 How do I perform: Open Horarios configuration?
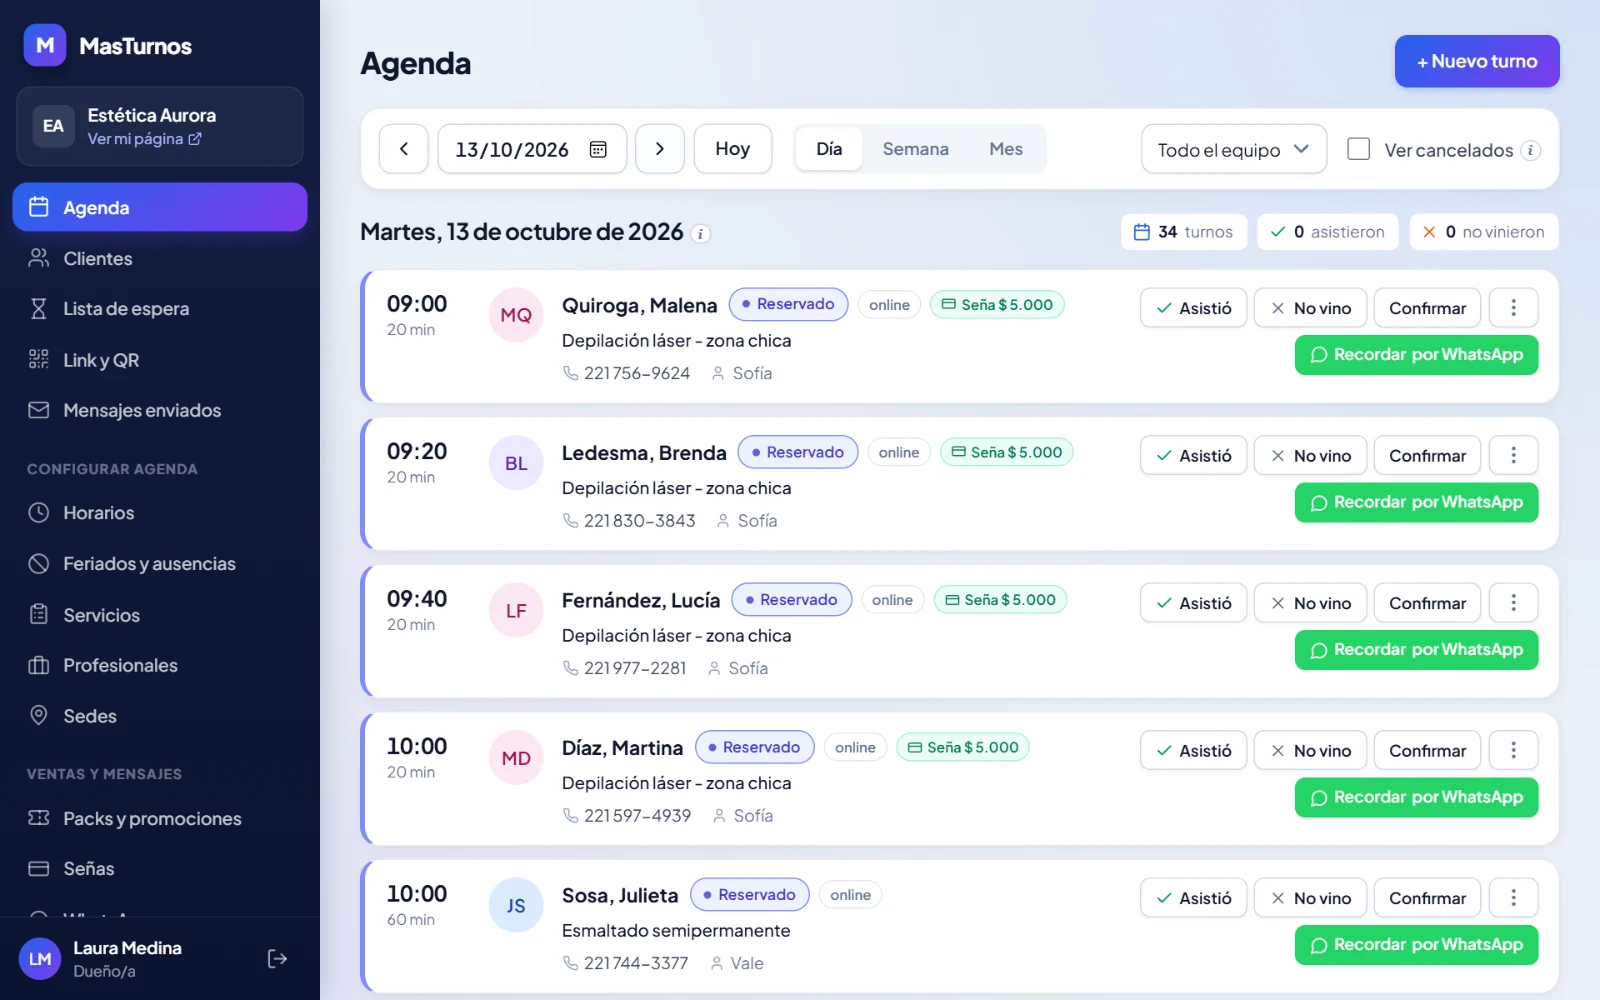(160, 513)
